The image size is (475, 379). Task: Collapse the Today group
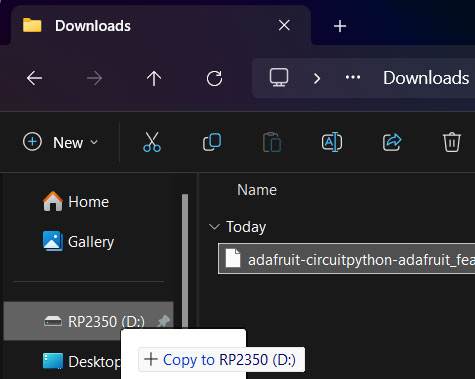(x=214, y=227)
